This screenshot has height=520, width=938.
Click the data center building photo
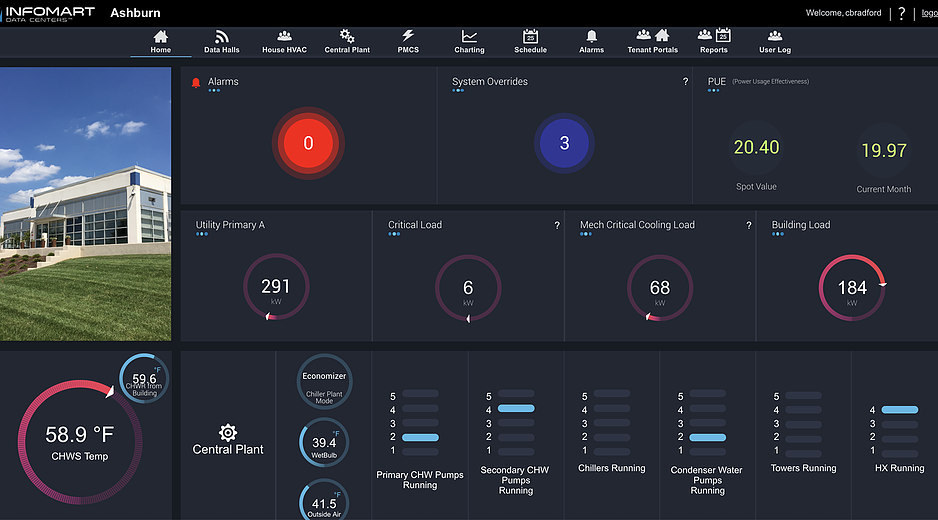click(x=86, y=204)
